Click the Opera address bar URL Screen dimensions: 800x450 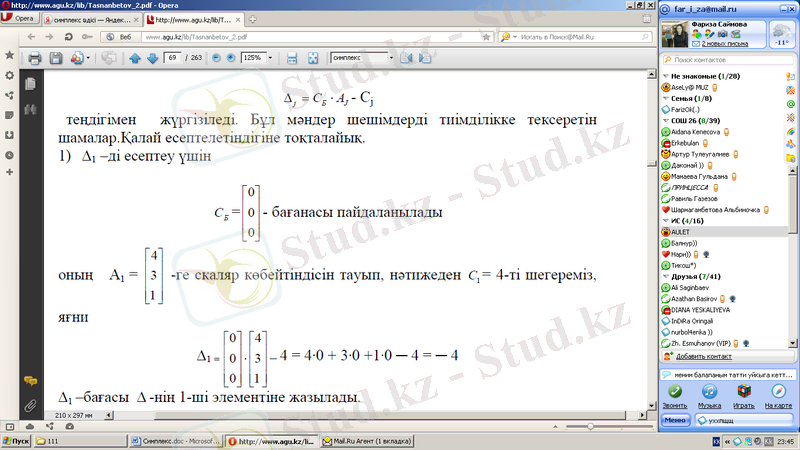click(x=196, y=37)
